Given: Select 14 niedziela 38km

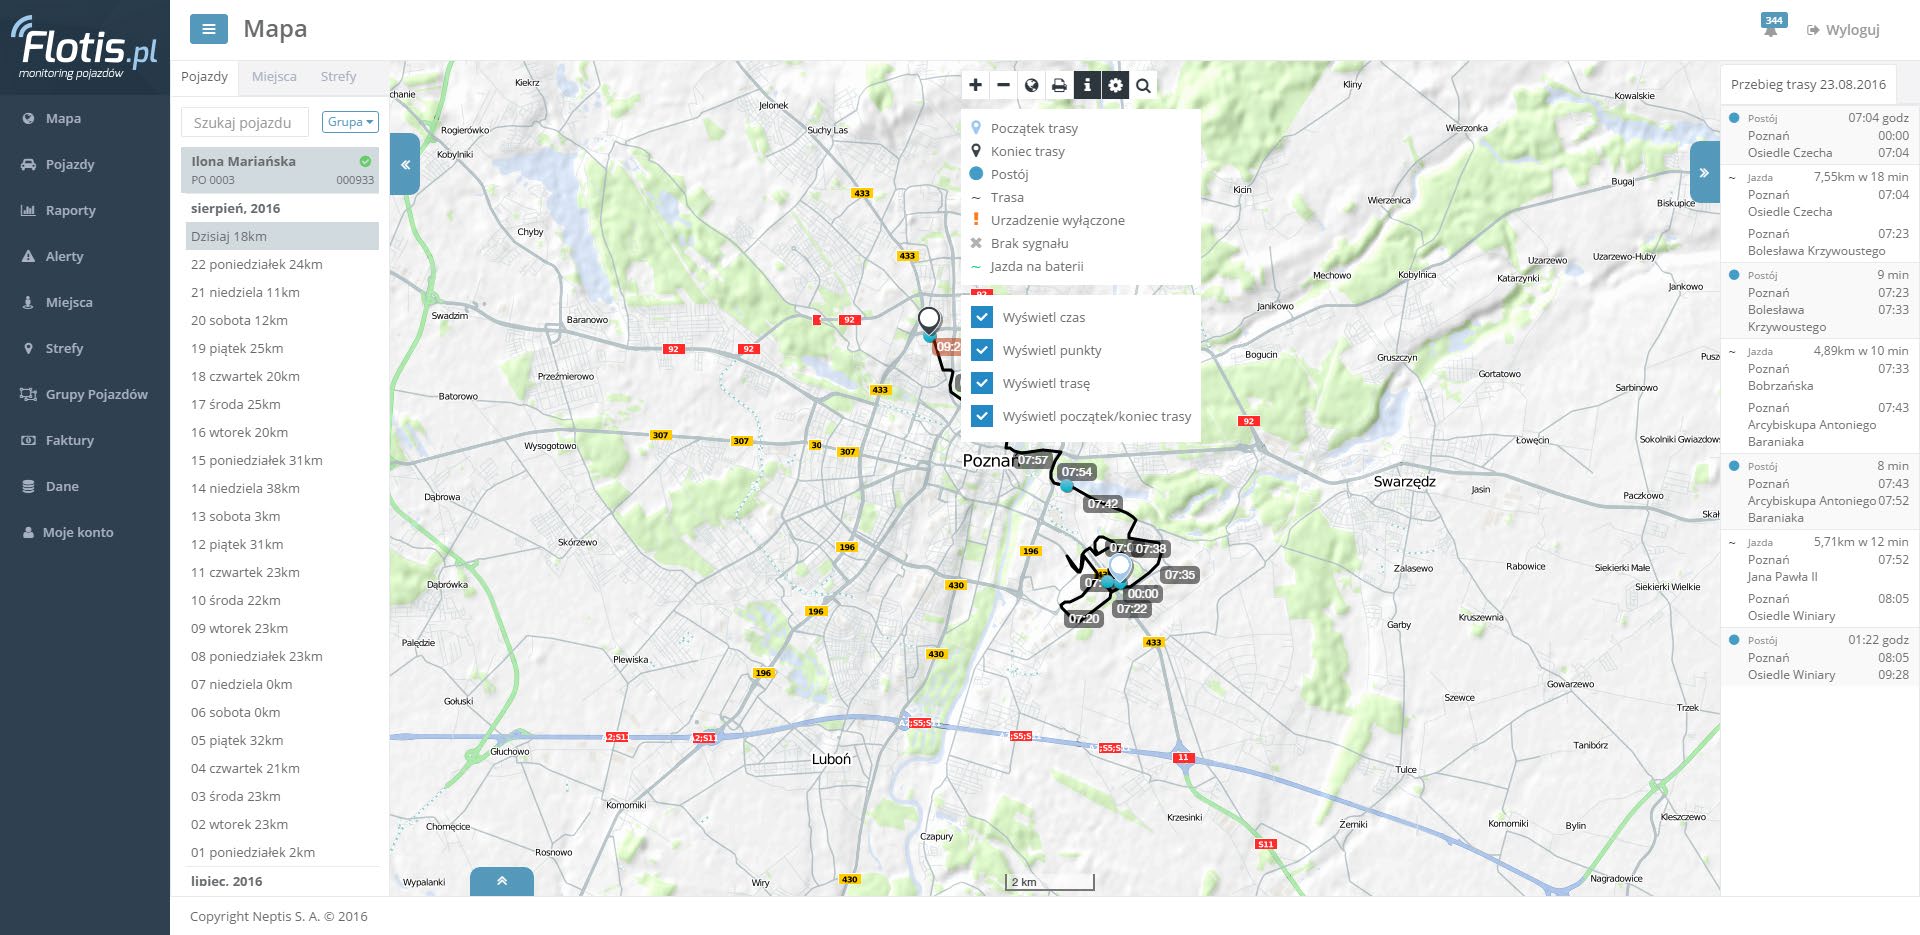Looking at the screenshot, I should 282,488.
